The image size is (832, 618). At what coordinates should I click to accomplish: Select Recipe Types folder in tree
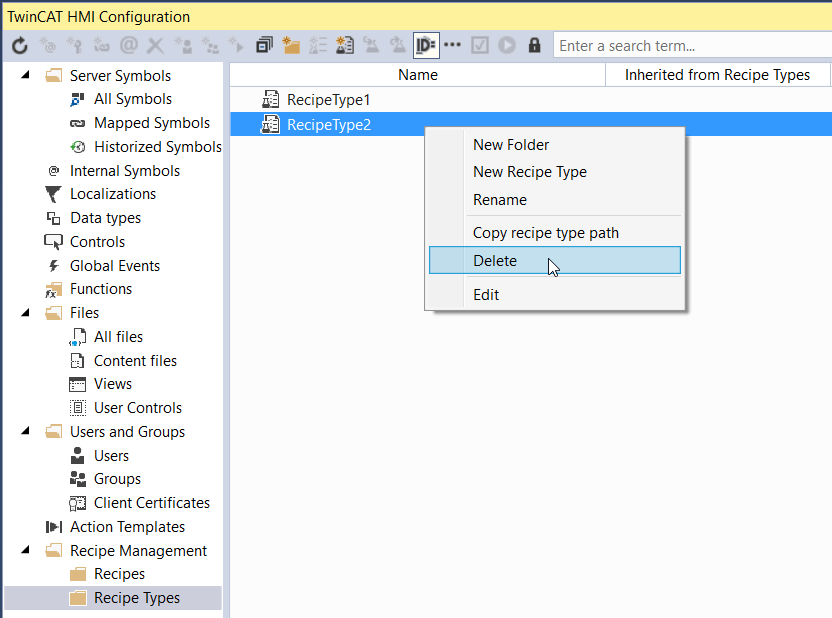coord(137,598)
